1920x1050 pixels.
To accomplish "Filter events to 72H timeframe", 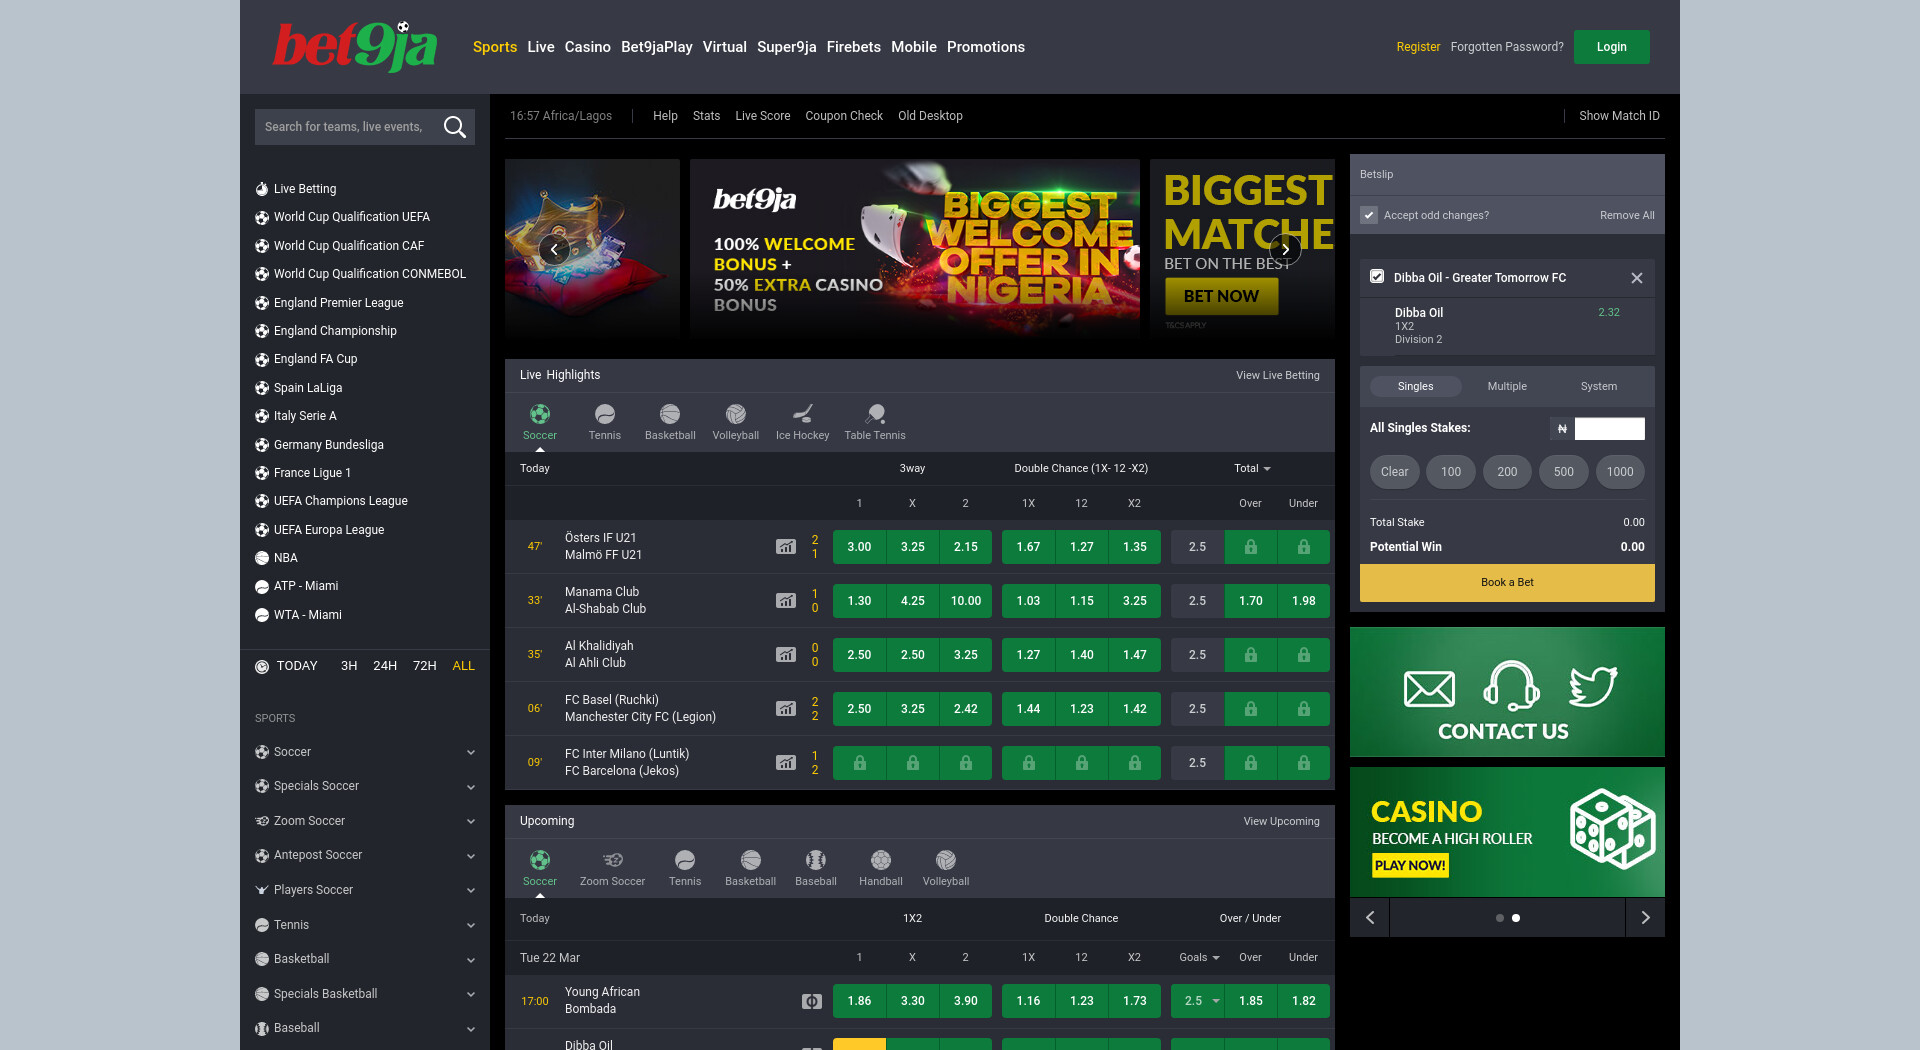I will (x=425, y=666).
